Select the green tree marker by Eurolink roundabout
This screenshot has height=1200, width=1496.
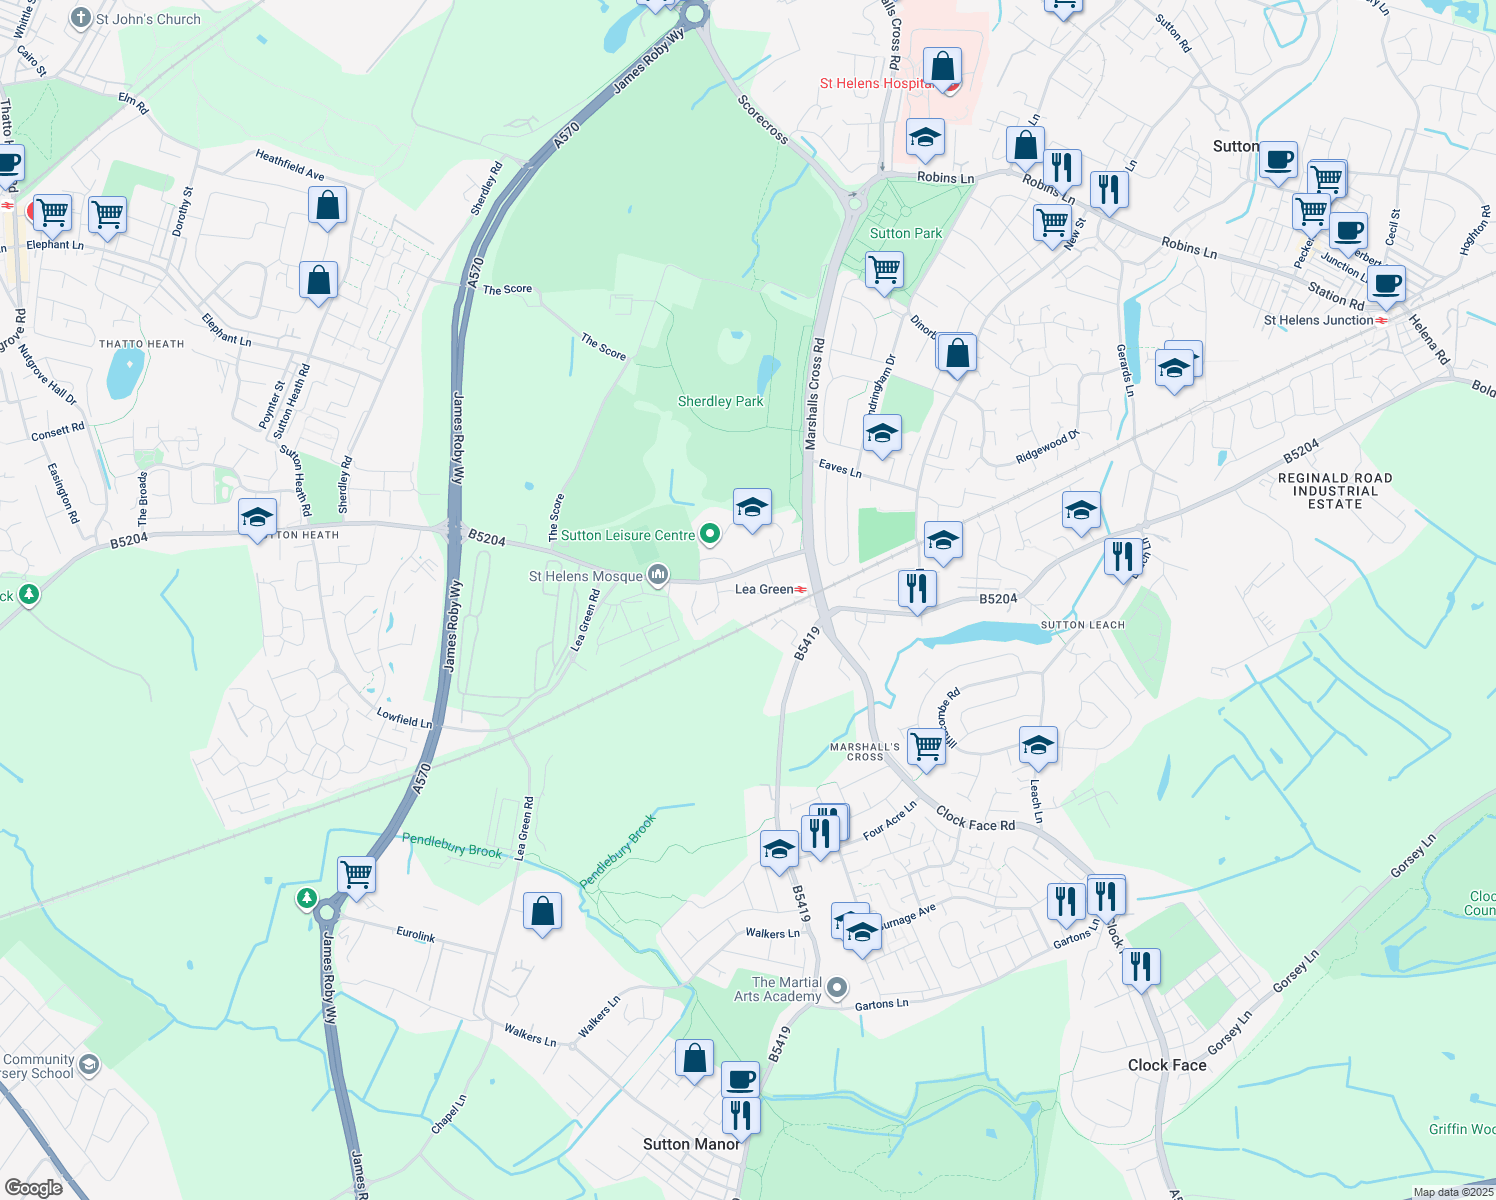tap(307, 898)
